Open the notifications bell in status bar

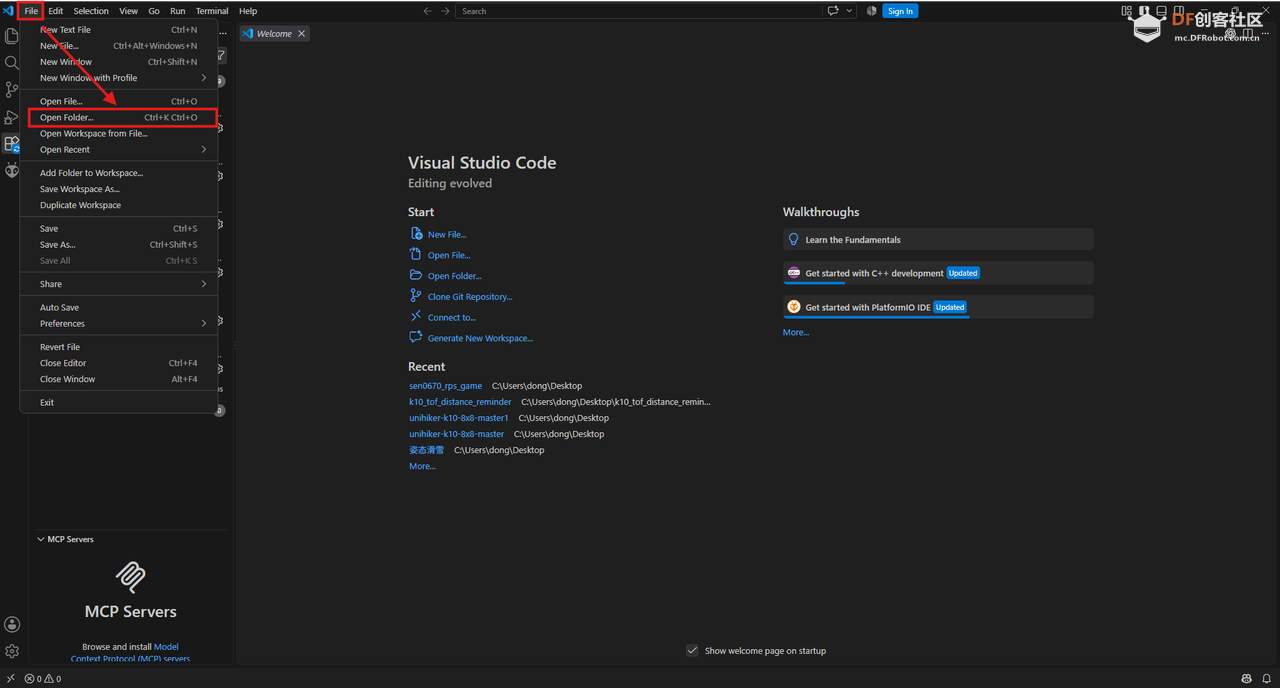pyautogui.click(x=1266, y=679)
